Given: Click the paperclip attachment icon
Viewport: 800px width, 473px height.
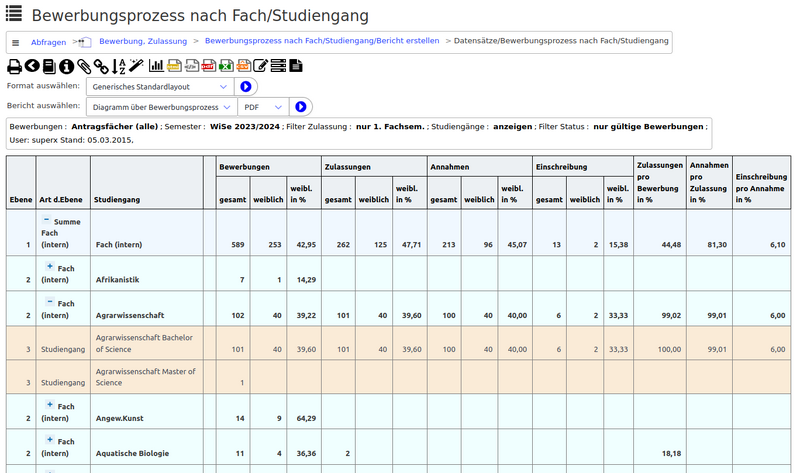Looking at the screenshot, I should (84, 66).
